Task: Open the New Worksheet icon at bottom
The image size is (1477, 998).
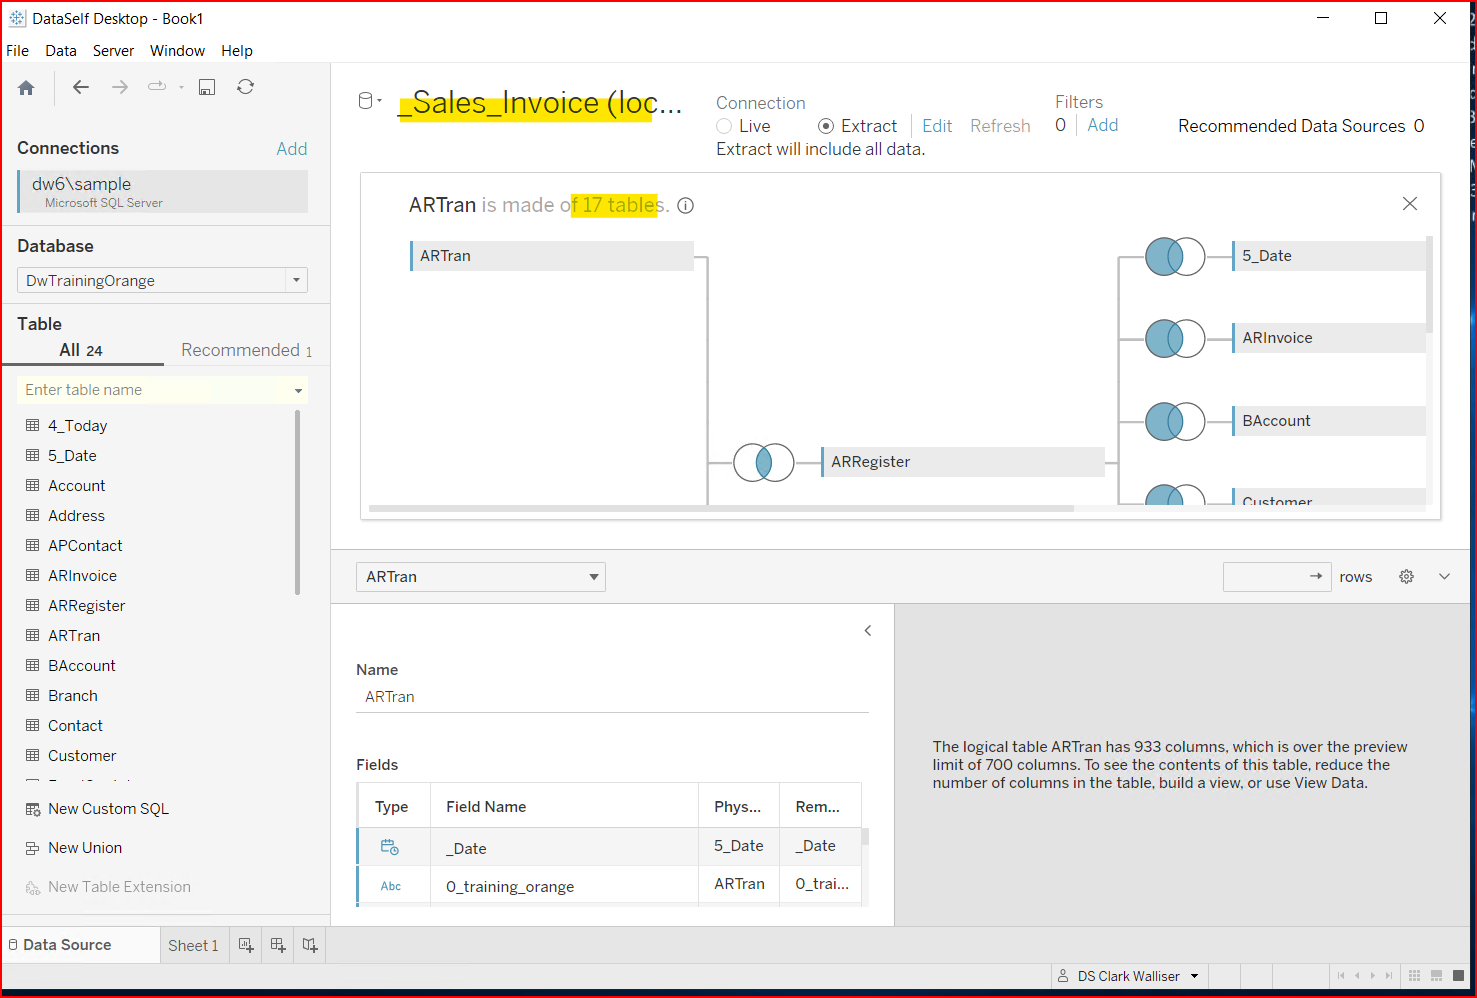Action: [x=245, y=944]
